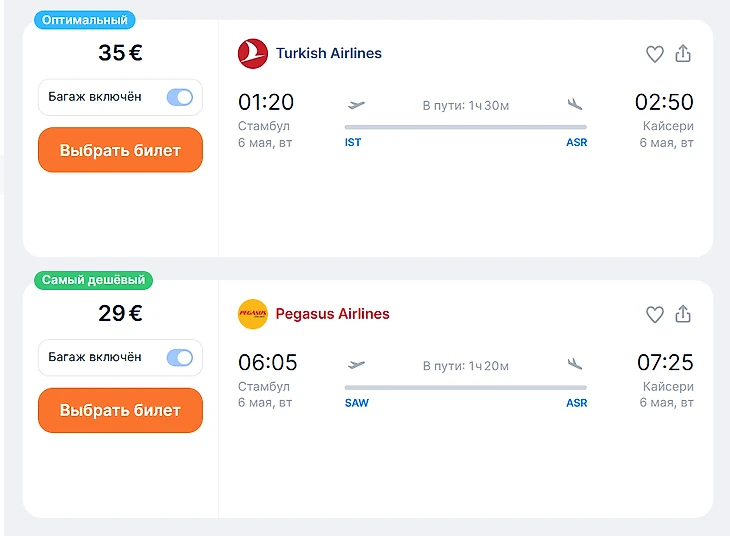Click the Turkish Airlines logo icon
730x536 pixels.
[253, 54]
